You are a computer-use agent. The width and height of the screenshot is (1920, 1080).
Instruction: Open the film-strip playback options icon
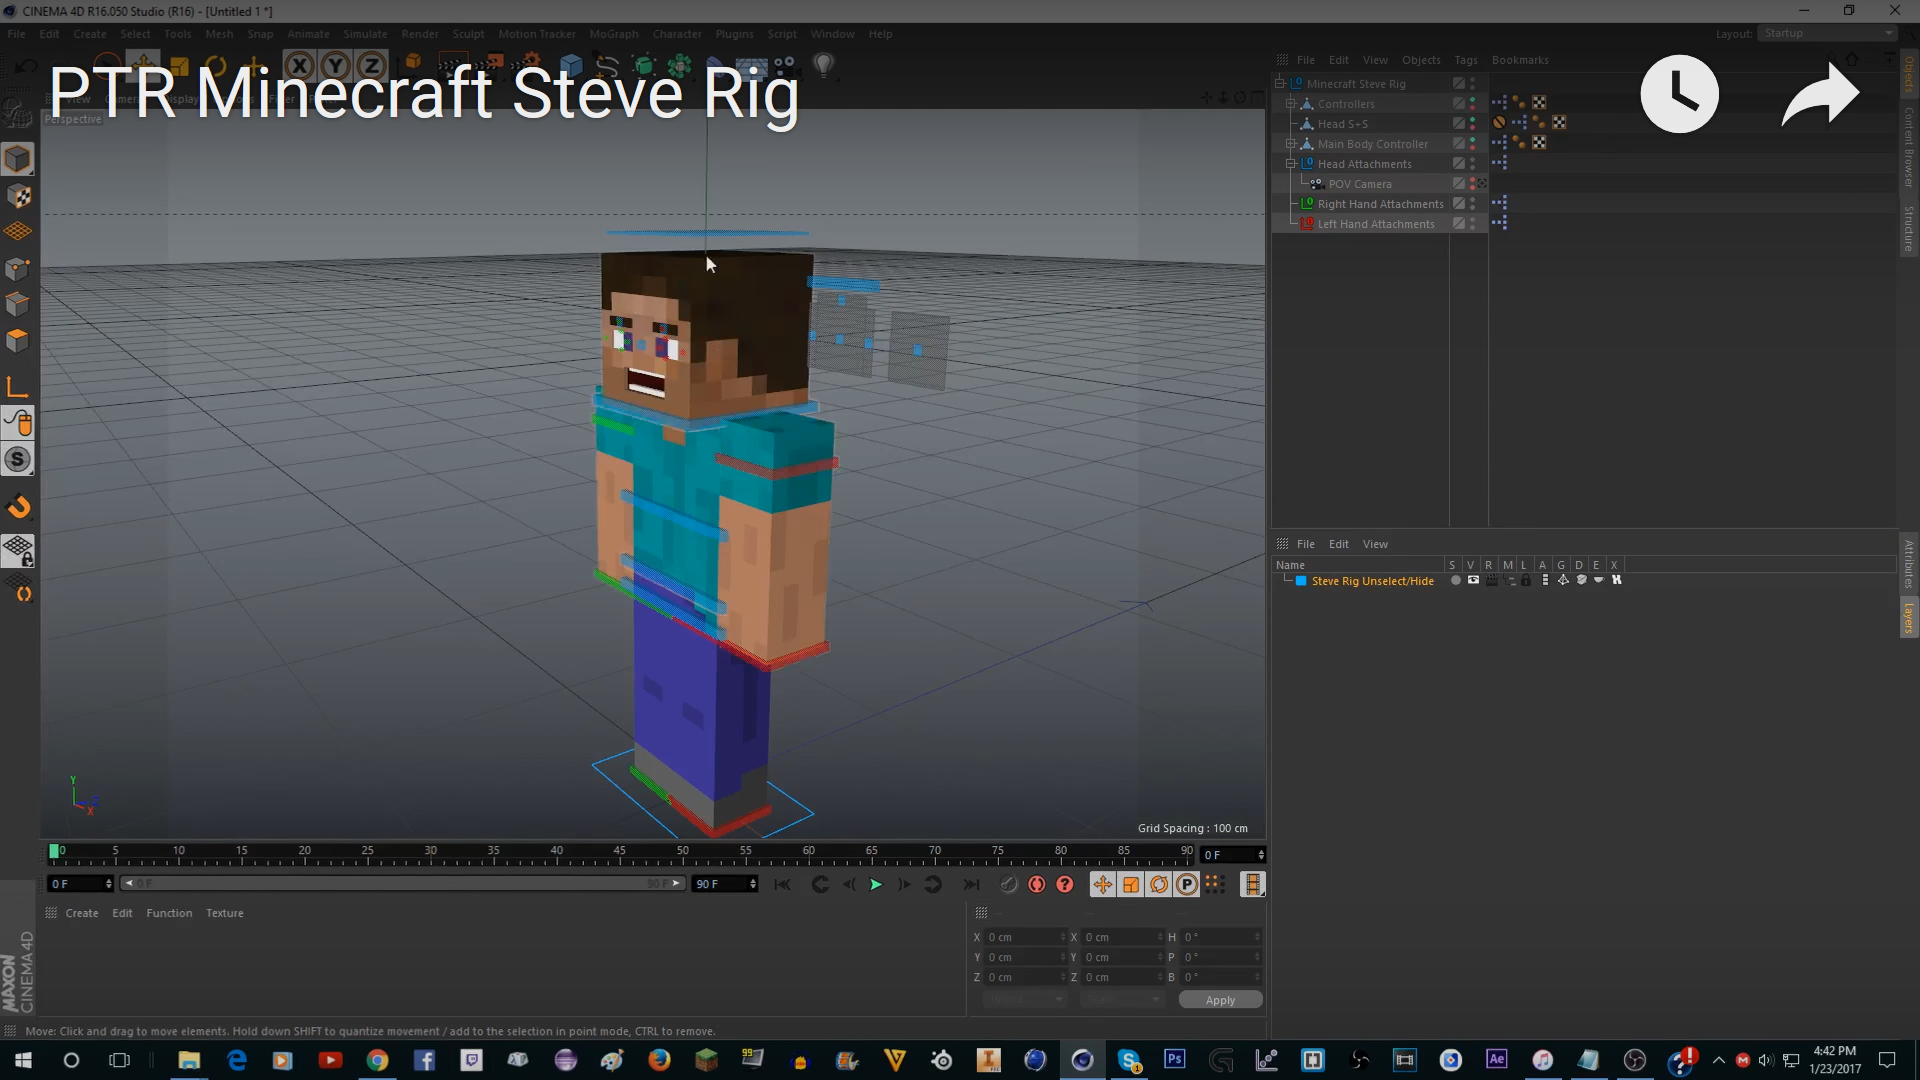tap(1252, 884)
